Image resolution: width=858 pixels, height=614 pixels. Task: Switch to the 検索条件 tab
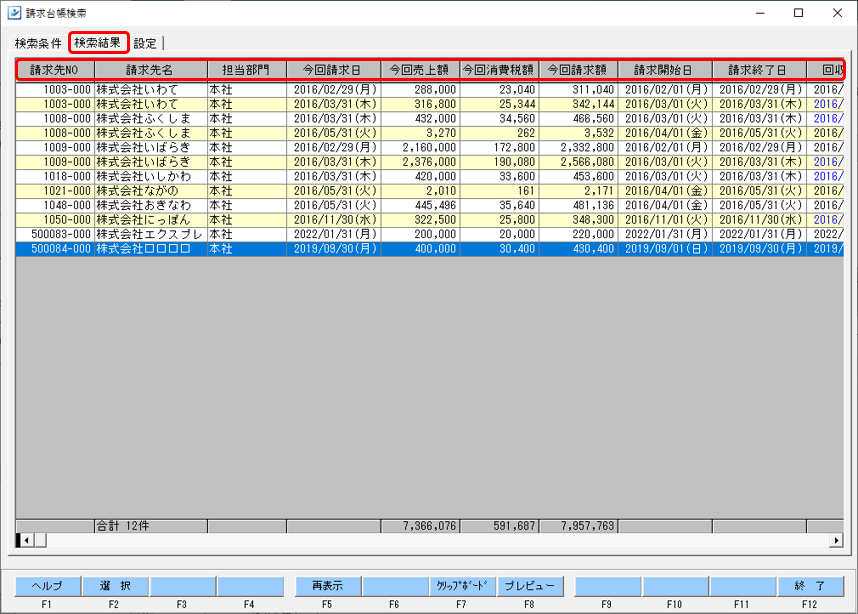point(38,43)
